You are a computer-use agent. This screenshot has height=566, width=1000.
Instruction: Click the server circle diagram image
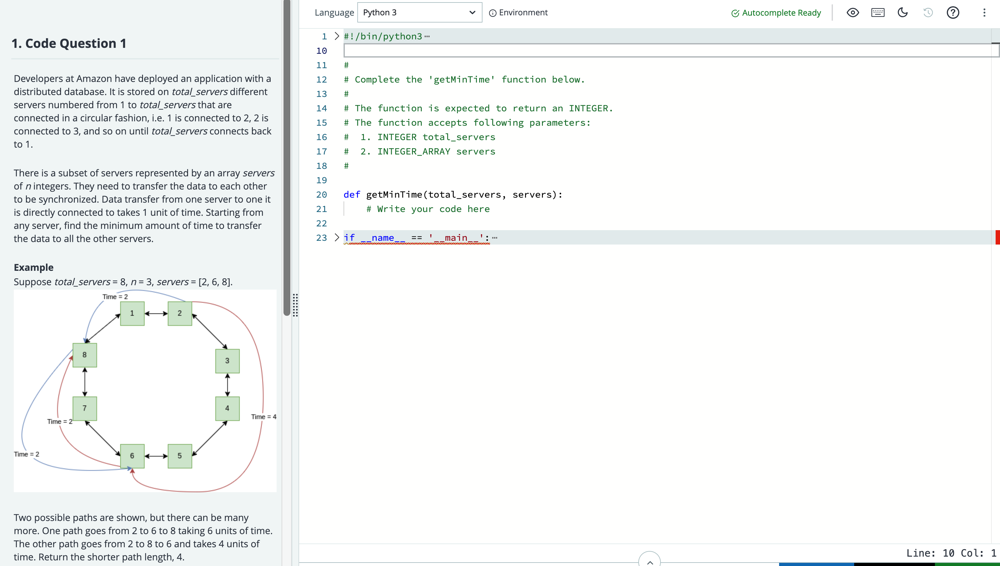pyautogui.click(x=145, y=390)
